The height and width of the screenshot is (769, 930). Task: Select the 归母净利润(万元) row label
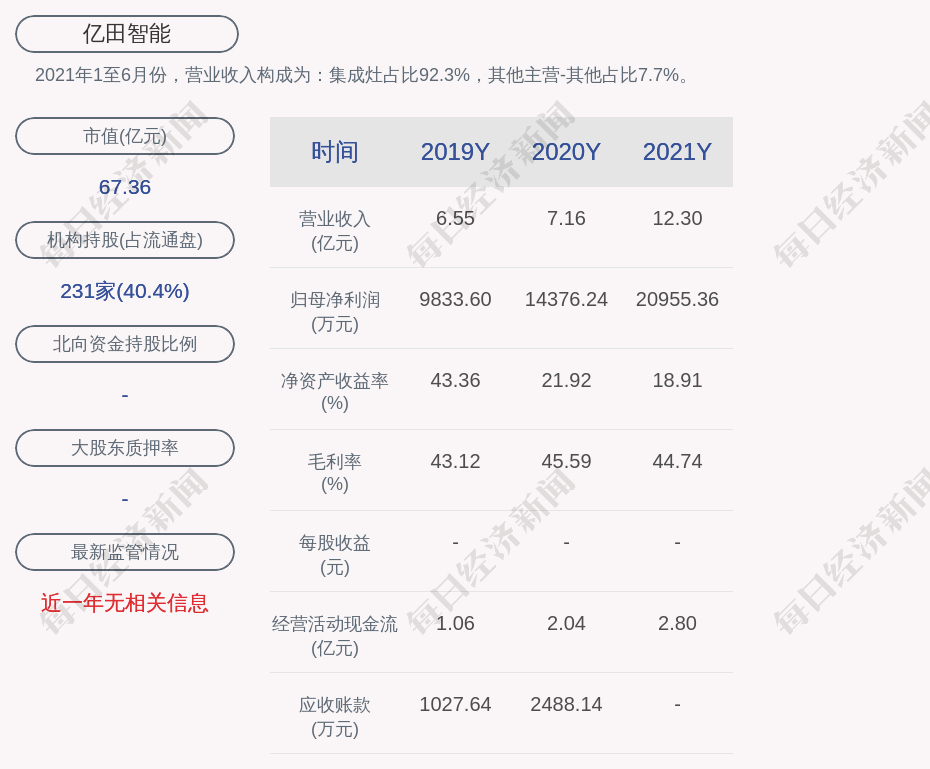click(334, 311)
